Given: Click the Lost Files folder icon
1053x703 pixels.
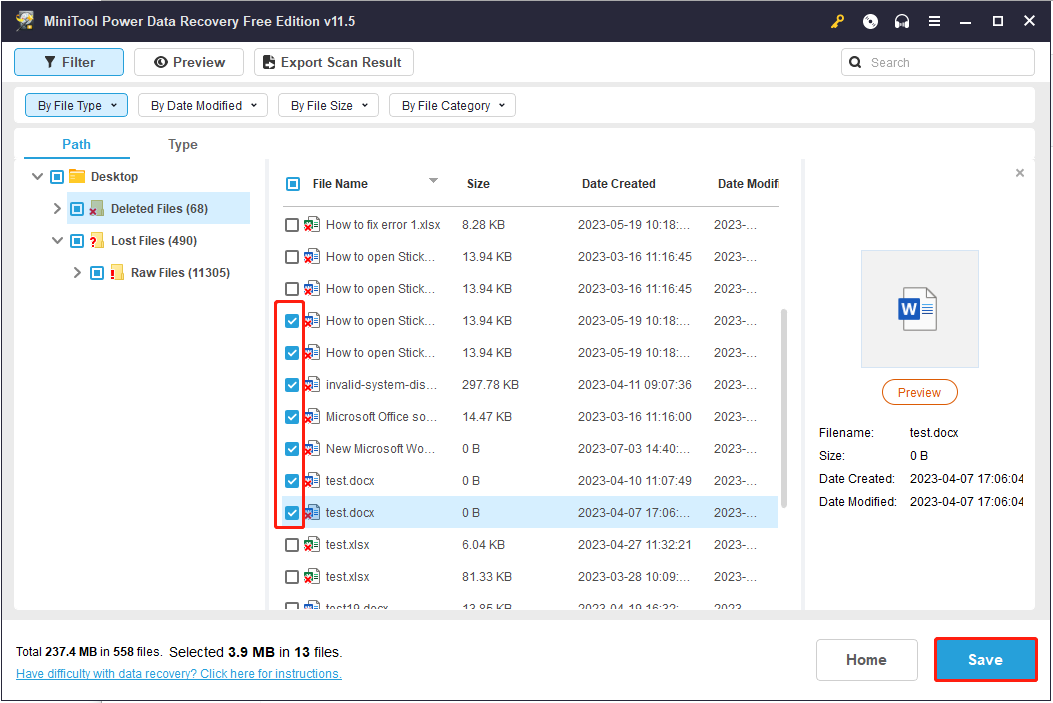Looking at the screenshot, I should point(97,241).
